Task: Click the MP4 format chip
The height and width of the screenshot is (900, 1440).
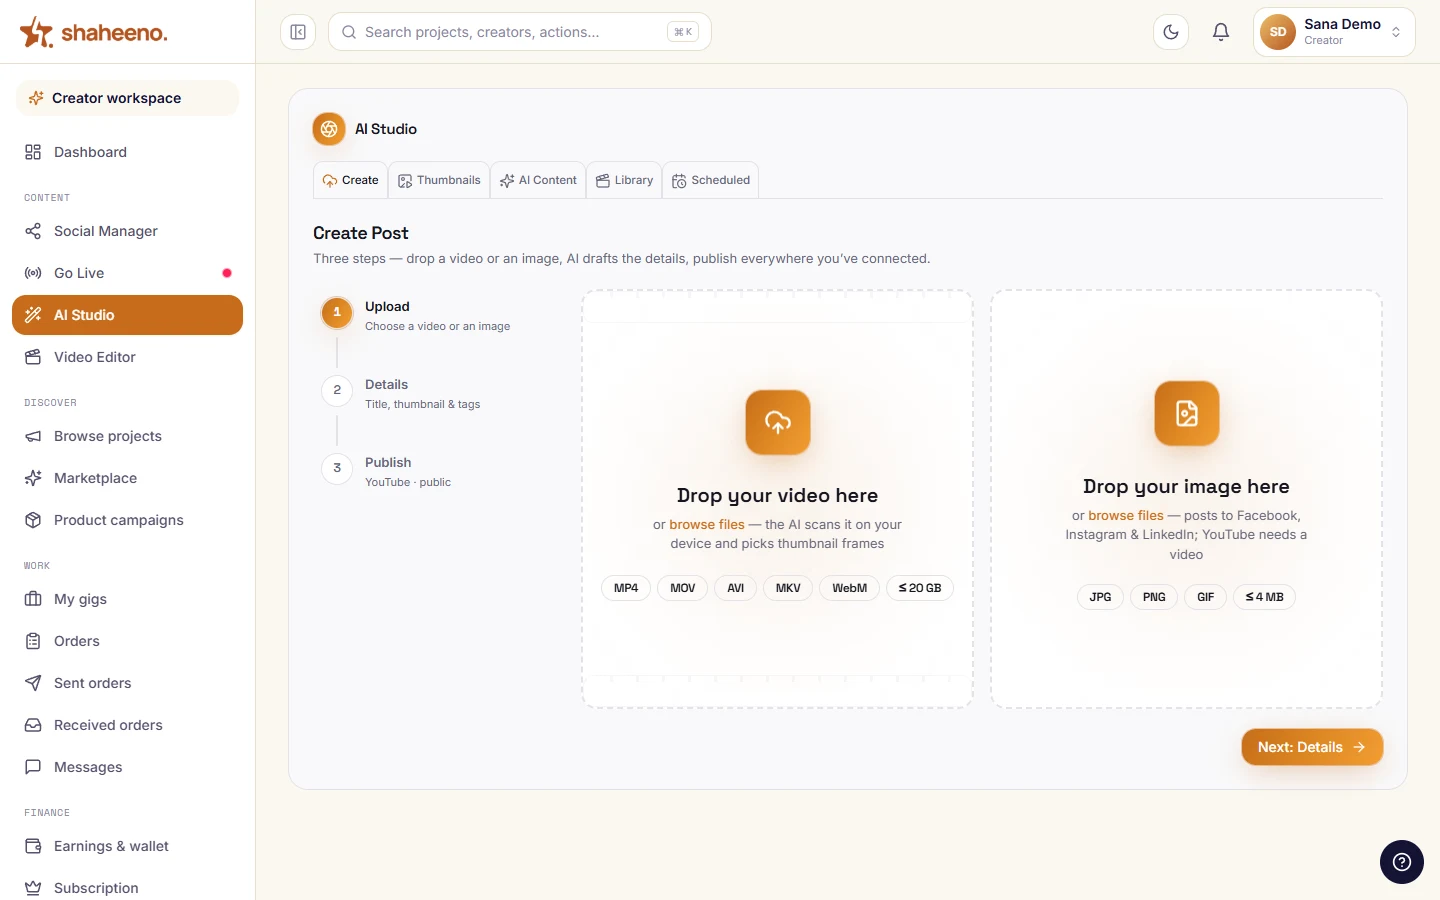Action: pyautogui.click(x=626, y=588)
